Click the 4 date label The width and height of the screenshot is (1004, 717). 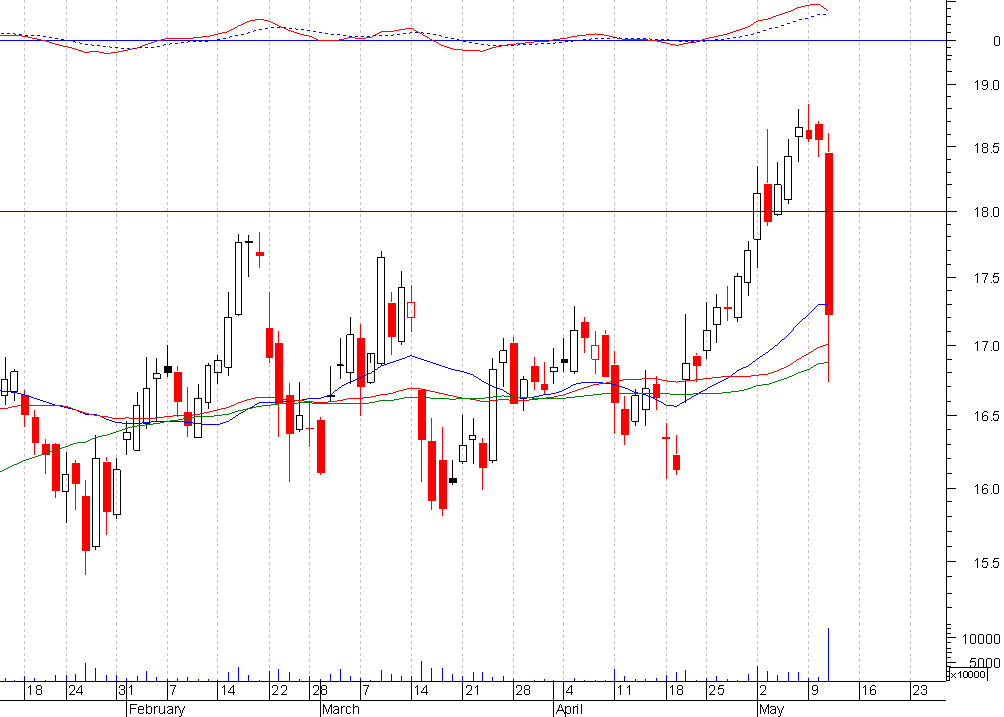[570, 691]
